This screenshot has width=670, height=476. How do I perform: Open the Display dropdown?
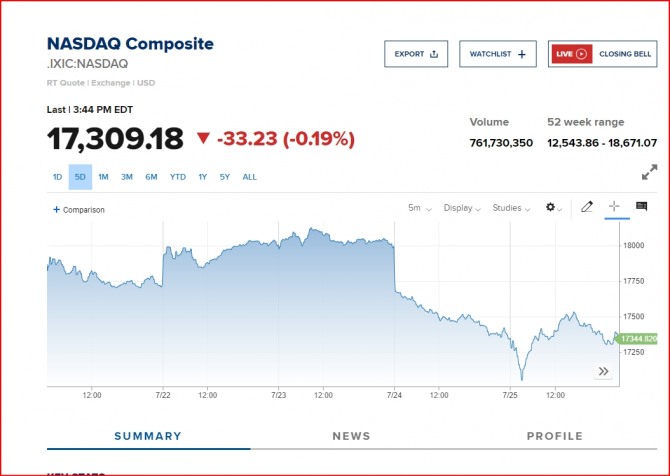[462, 208]
